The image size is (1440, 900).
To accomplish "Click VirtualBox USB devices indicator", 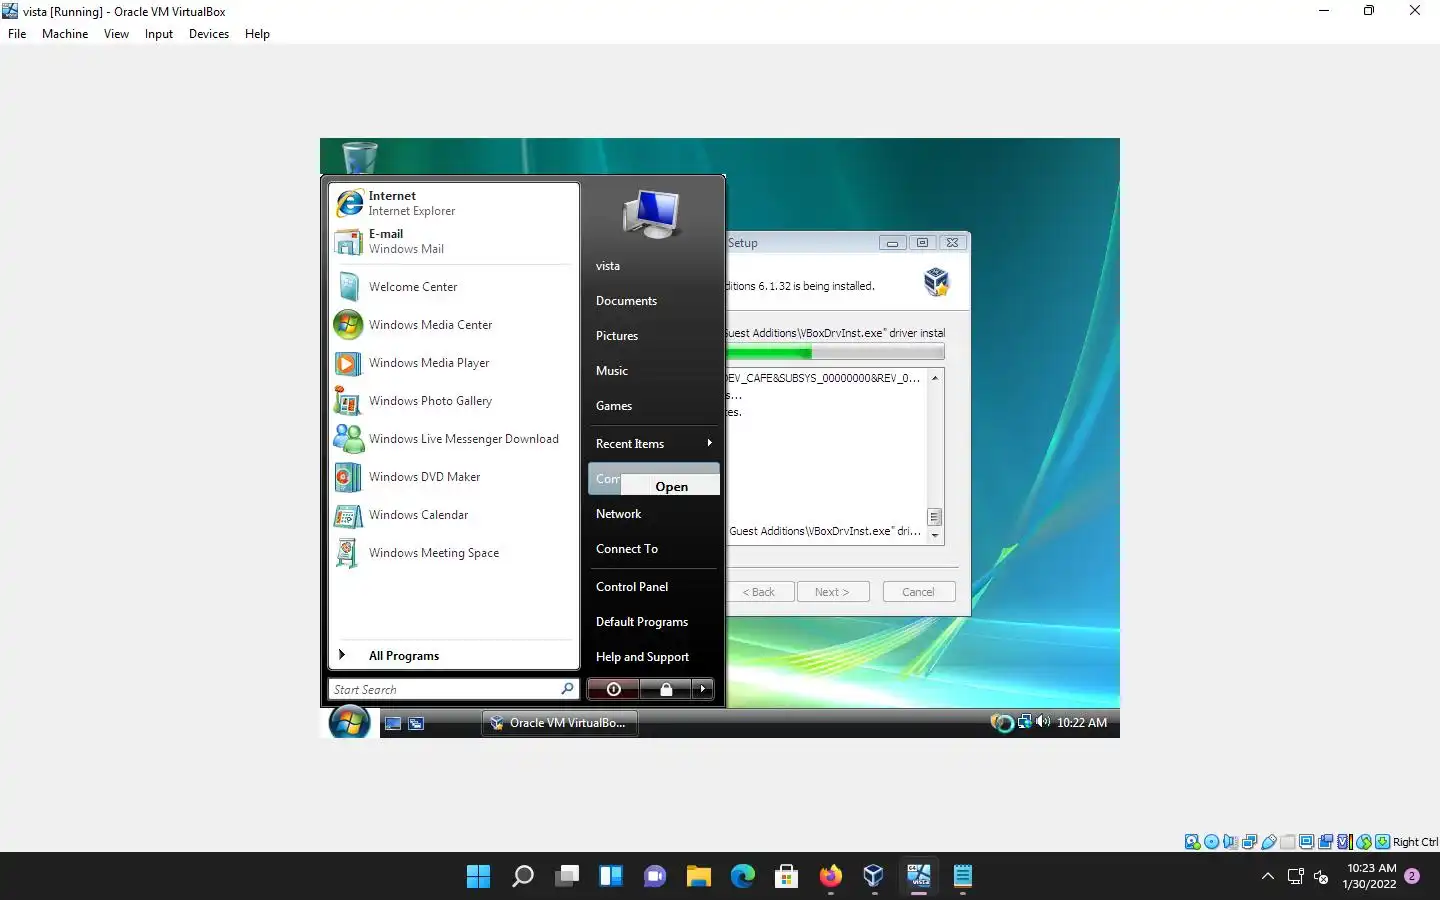I will 1268,842.
